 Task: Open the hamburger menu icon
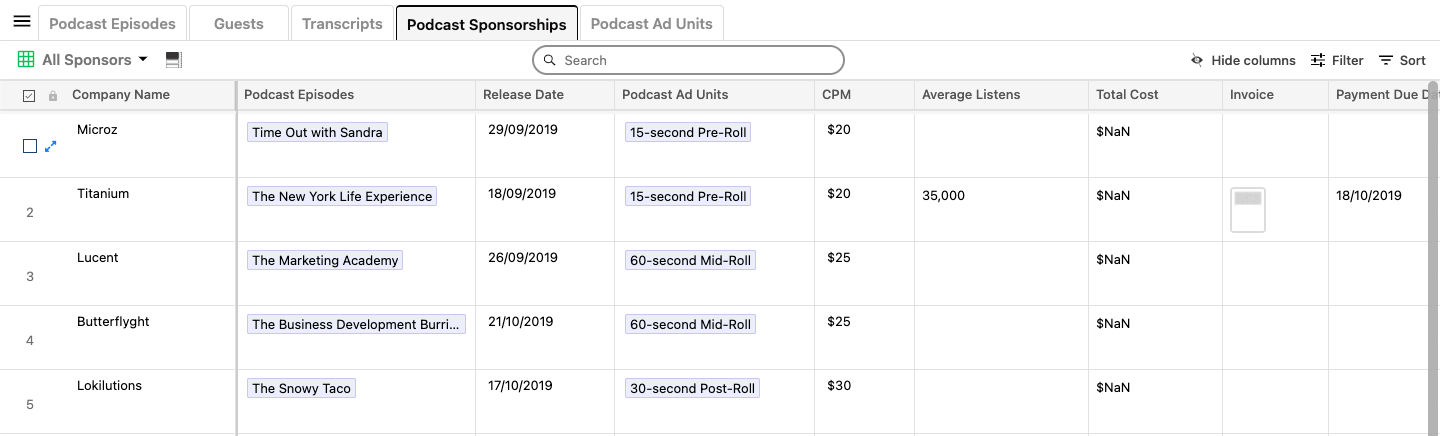pyautogui.click(x=22, y=22)
